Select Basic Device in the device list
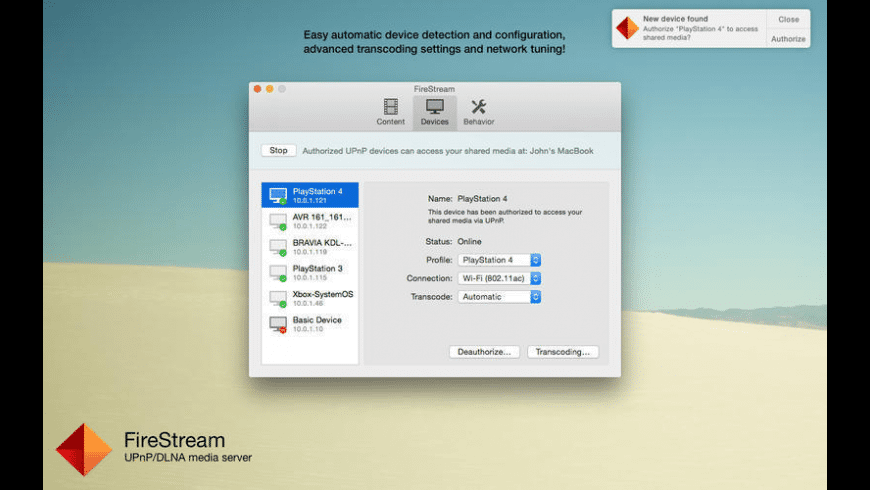The height and width of the screenshot is (490, 870). pos(310,324)
